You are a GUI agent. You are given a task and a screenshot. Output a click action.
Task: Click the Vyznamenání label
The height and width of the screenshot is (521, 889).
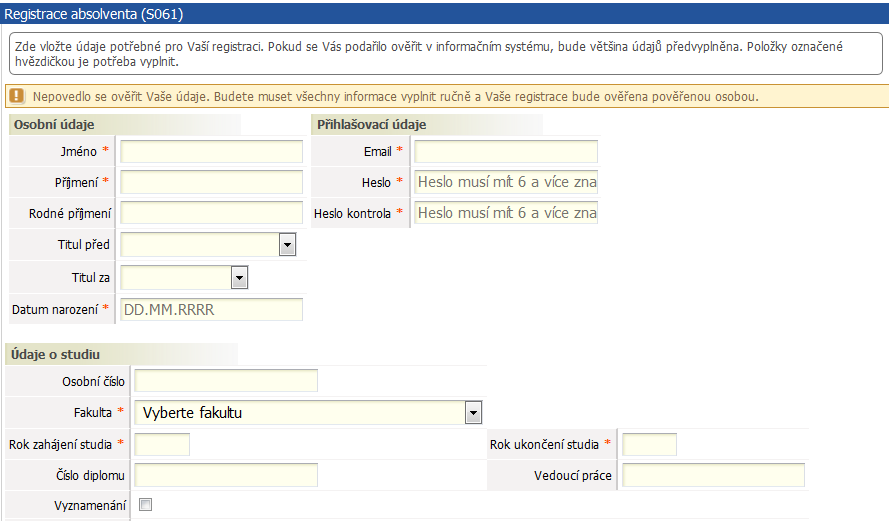pos(90,506)
